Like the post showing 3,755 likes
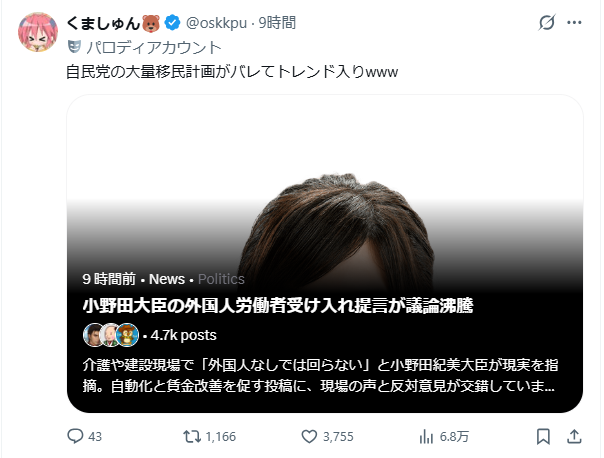This screenshot has height=458, width=604. (x=309, y=436)
